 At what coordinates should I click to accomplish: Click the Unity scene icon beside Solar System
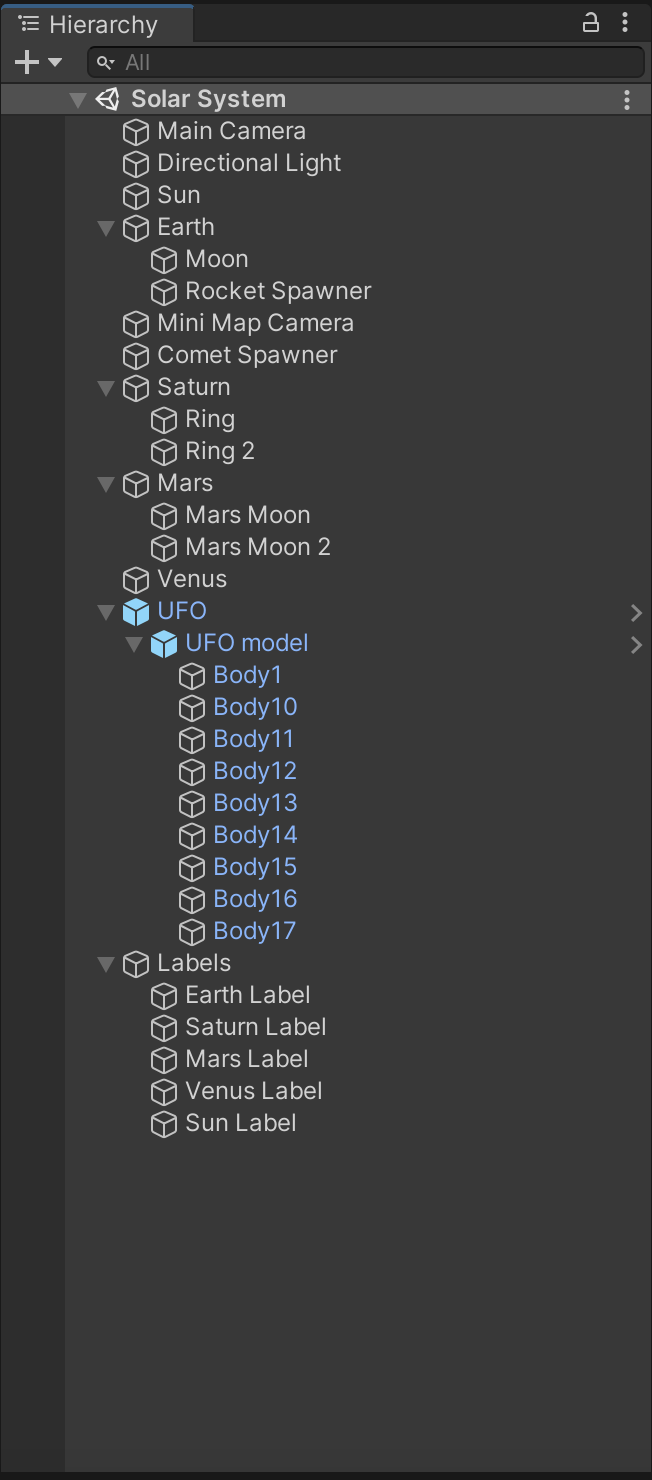coord(108,99)
